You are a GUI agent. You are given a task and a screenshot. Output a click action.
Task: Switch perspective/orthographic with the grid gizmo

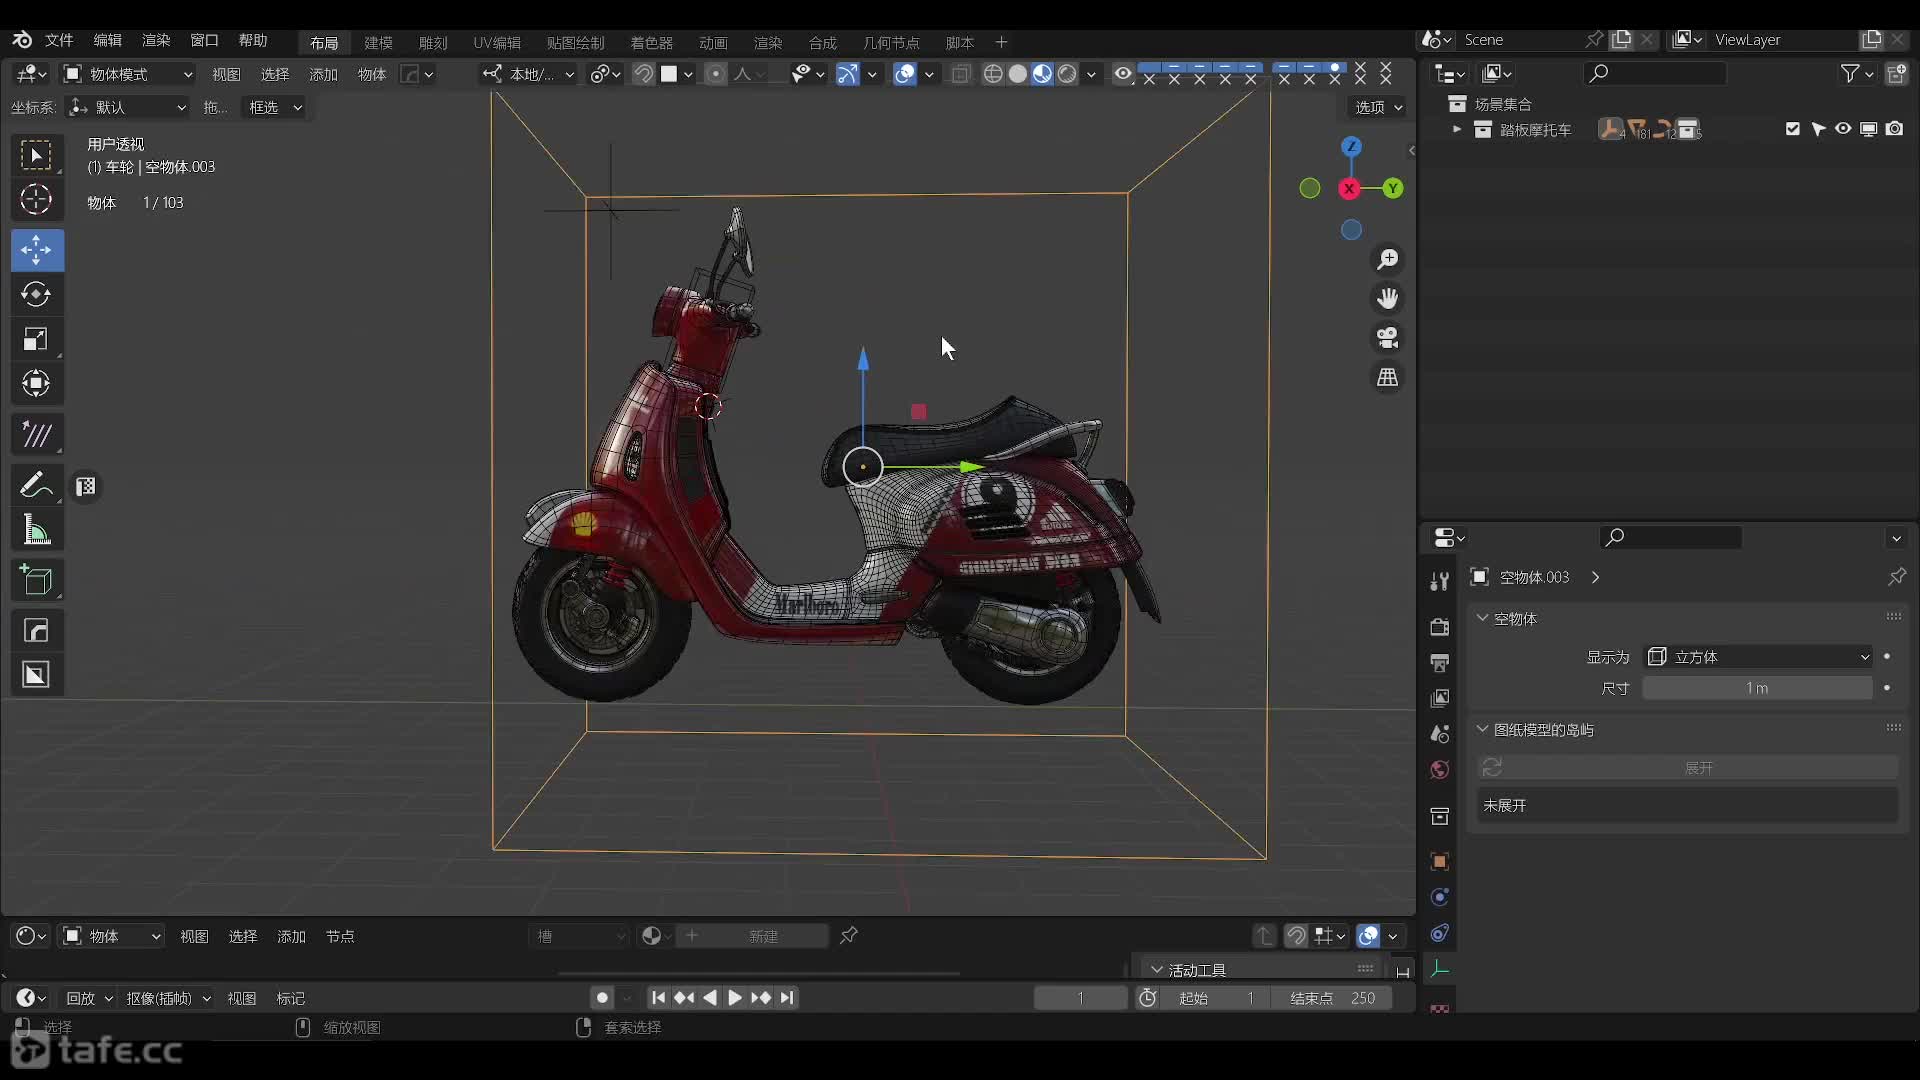point(1388,377)
